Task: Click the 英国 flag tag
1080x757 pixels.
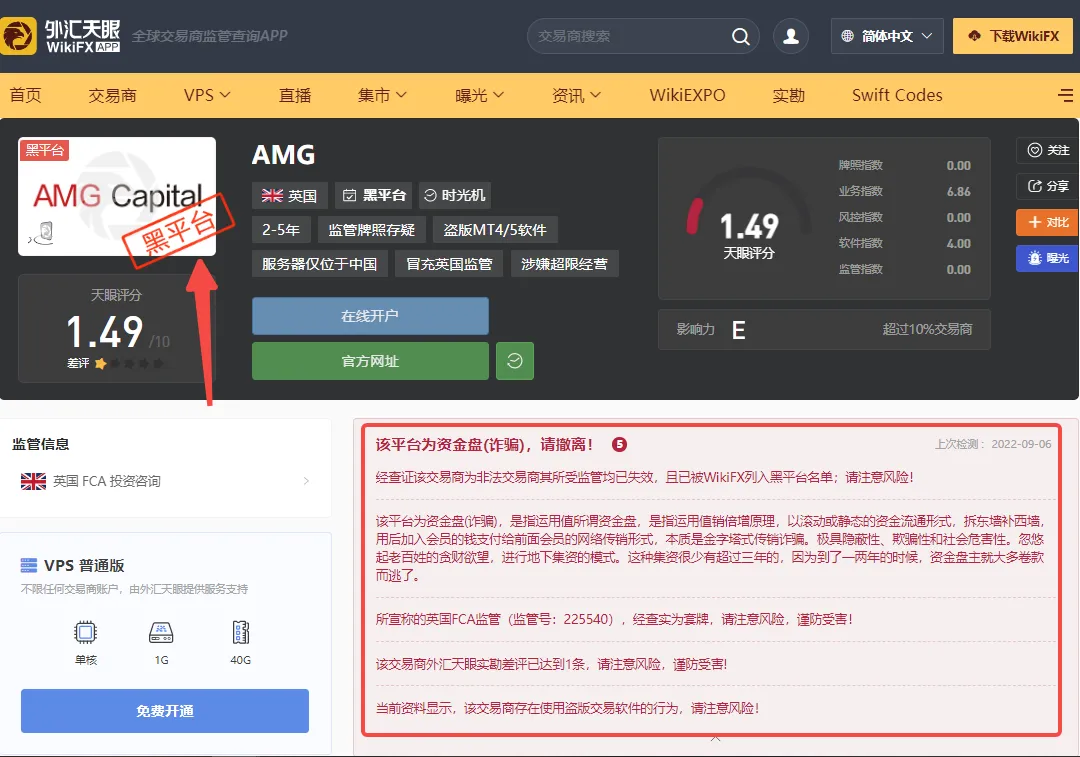Action: coord(289,195)
